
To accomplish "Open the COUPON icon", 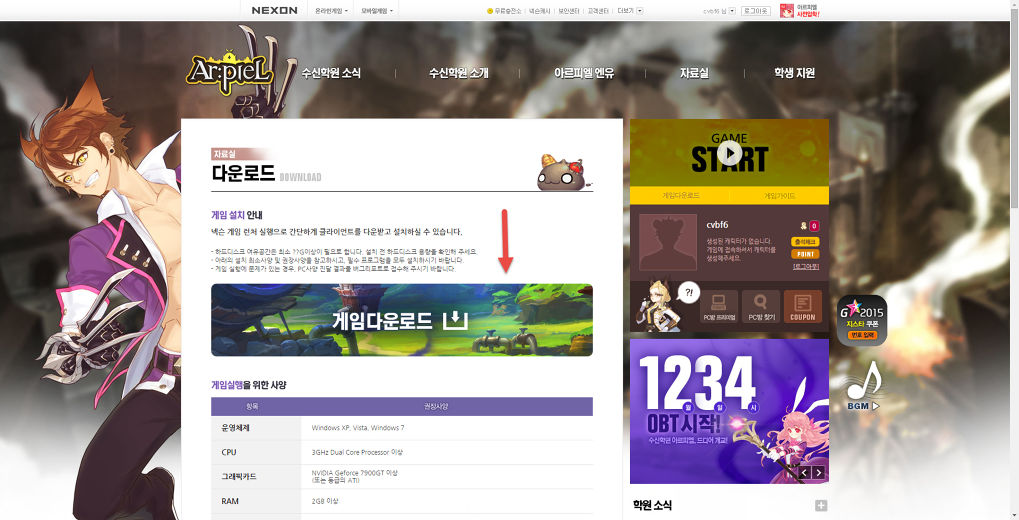I will tap(802, 307).
